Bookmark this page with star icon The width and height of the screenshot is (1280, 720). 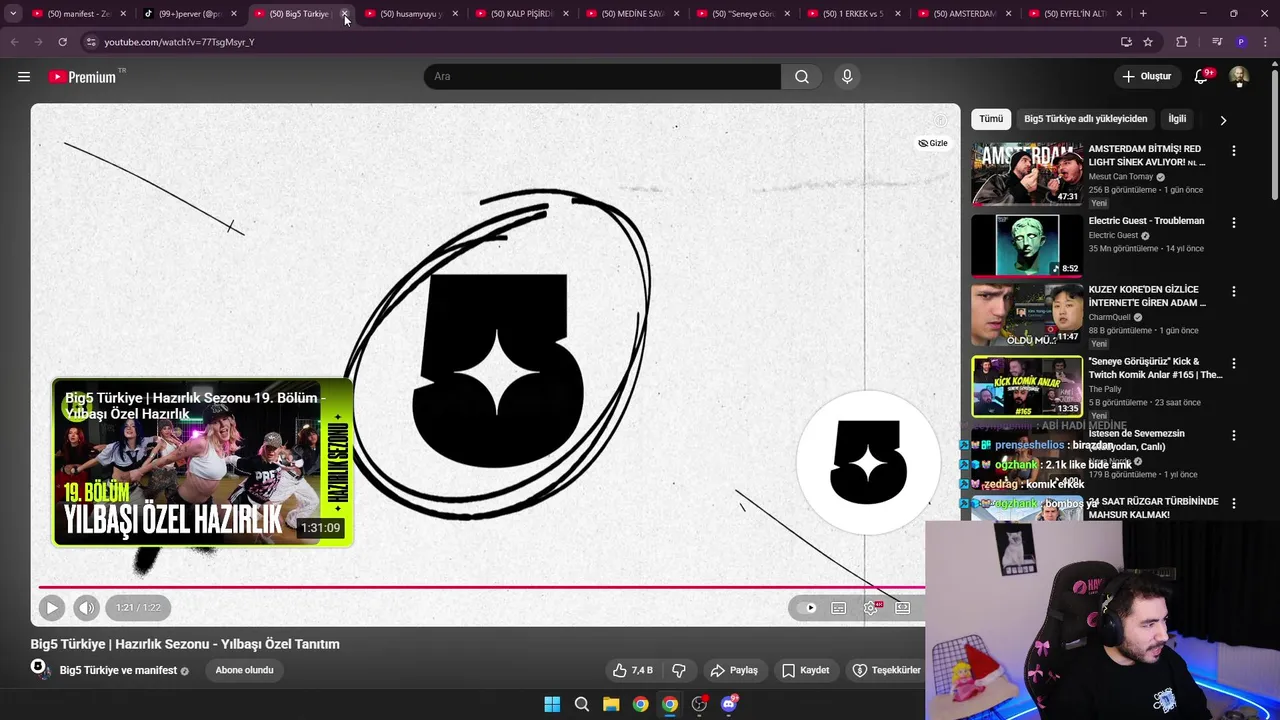[x=1148, y=42]
